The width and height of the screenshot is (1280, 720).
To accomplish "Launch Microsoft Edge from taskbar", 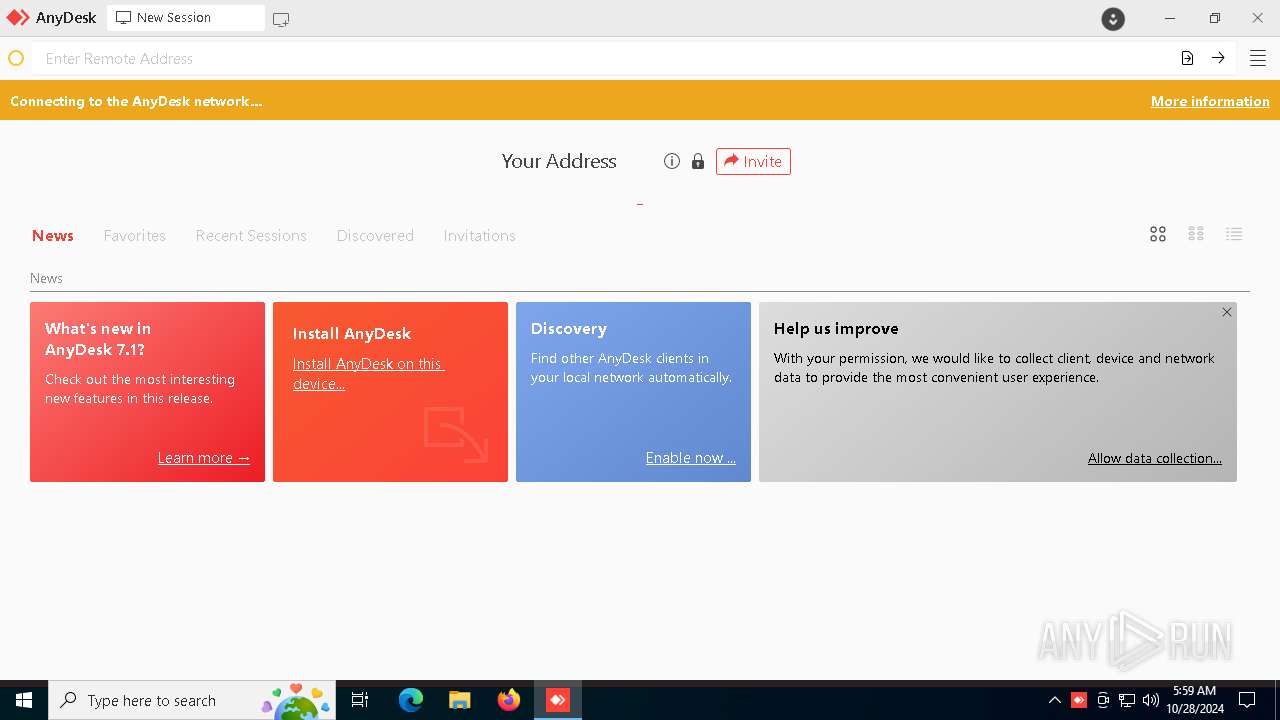I will pos(411,700).
